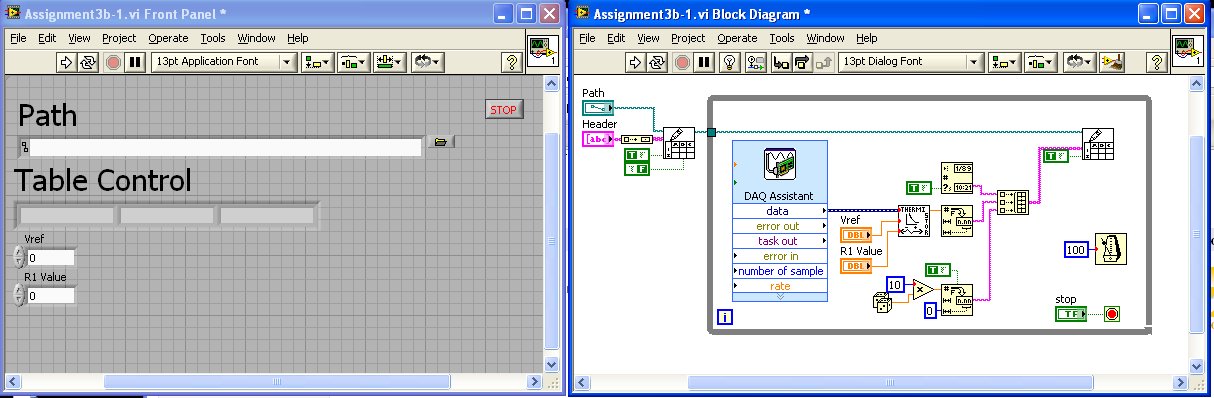Click Pause button in Front Panel toolbar
Viewport: 1214px width, 398px height.
135,62
